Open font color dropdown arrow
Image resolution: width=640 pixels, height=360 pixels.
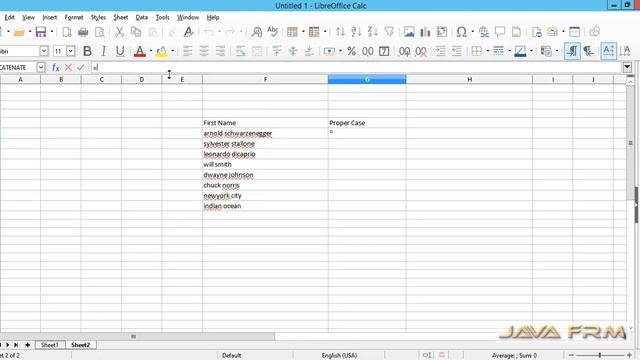(151, 51)
